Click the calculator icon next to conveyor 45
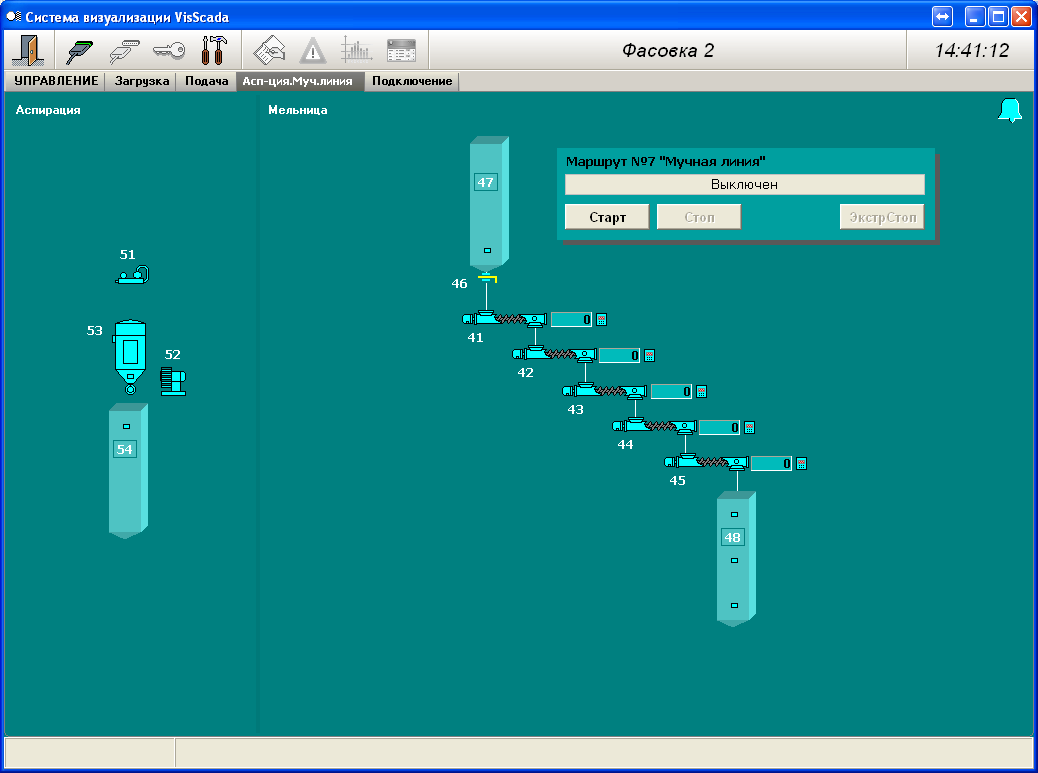The width and height of the screenshot is (1038, 773). pyautogui.click(x=801, y=464)
